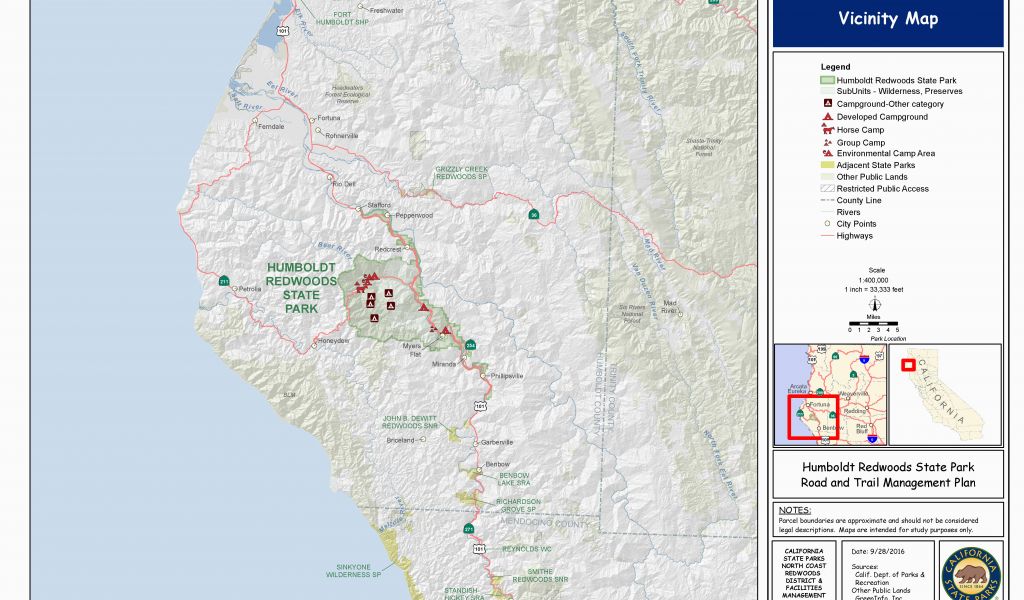This screenshot has width=1024, height=600.
Task: Click the Richardson Grove SP label
Action: 518,505
